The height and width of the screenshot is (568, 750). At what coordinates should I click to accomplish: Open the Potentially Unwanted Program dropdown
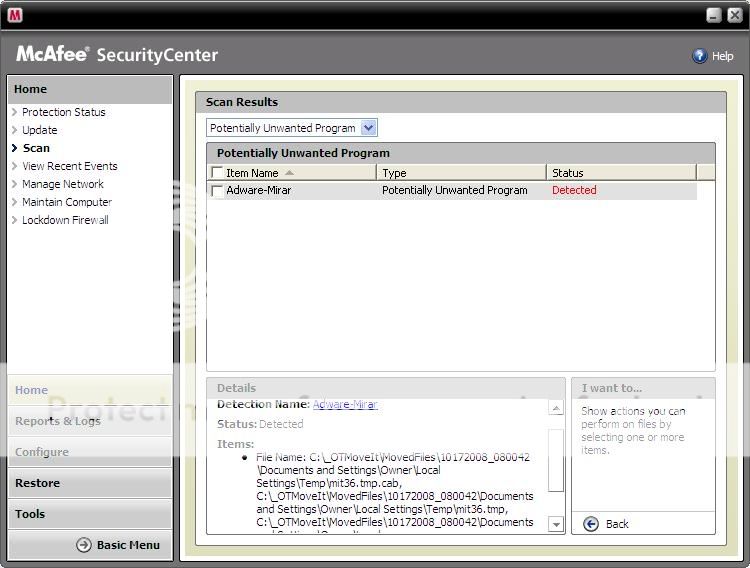click(368, 128)
